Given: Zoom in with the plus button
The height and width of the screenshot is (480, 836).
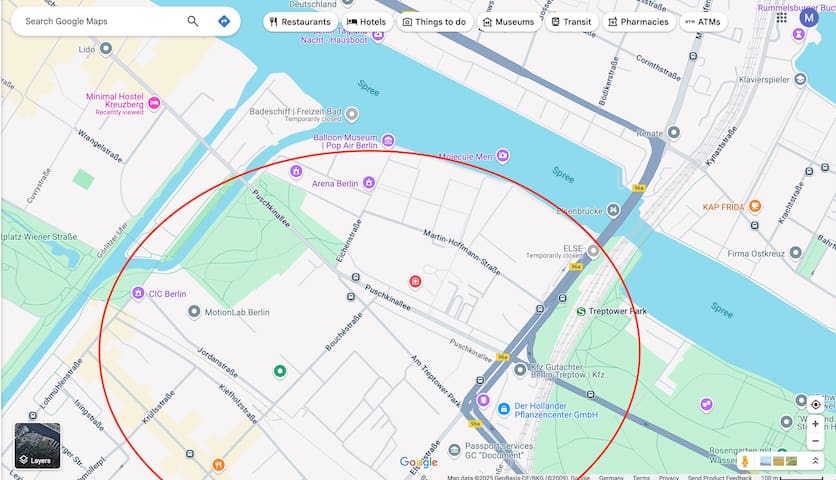Looking at the screenshot, I should [x=816, y=424].
